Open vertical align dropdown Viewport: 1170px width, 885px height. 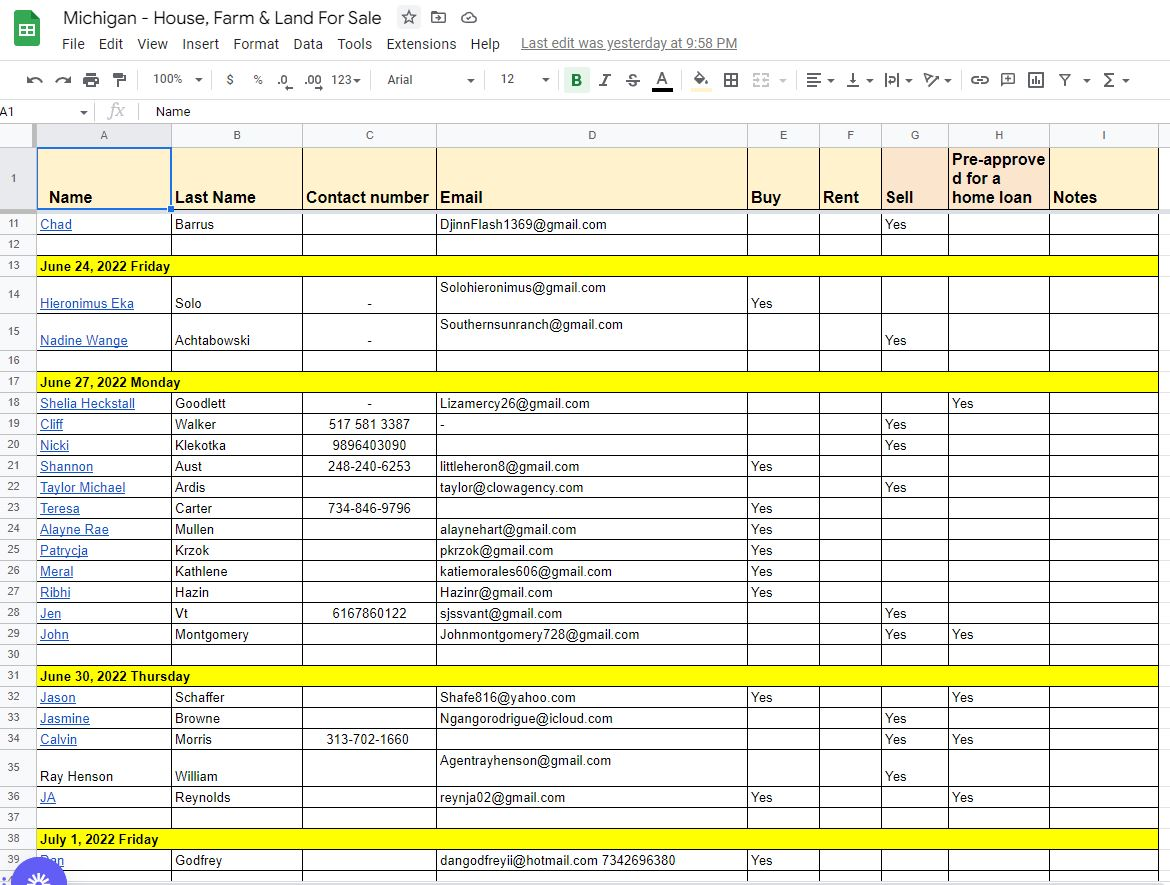(x=860, y=80)
